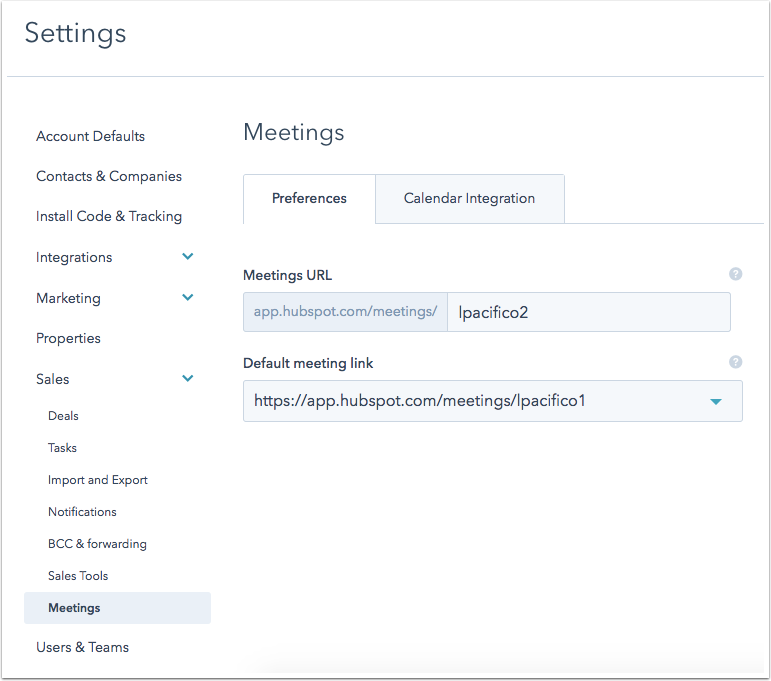The image size is (771, 681).
Task: Go to Users & Teams settings
Action: tap(83, 647)
